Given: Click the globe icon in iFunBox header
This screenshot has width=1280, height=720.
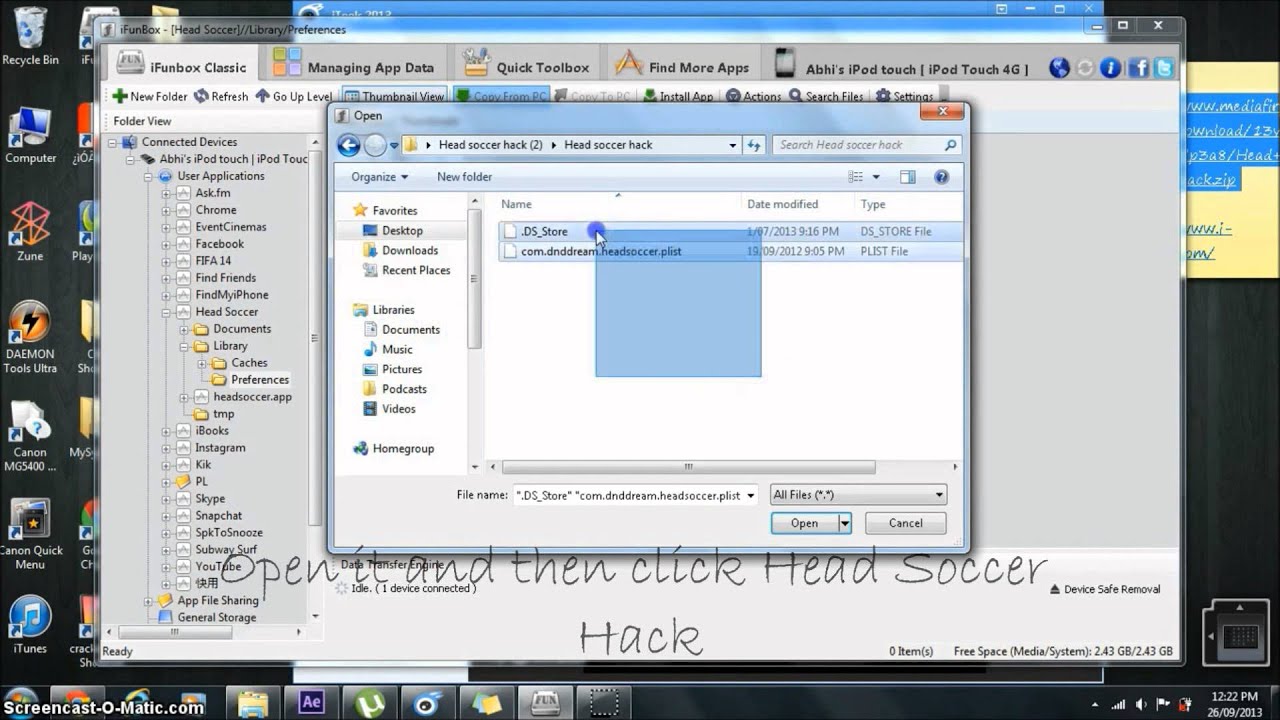Looking at the screenshot, I should tap(1059, 68).
